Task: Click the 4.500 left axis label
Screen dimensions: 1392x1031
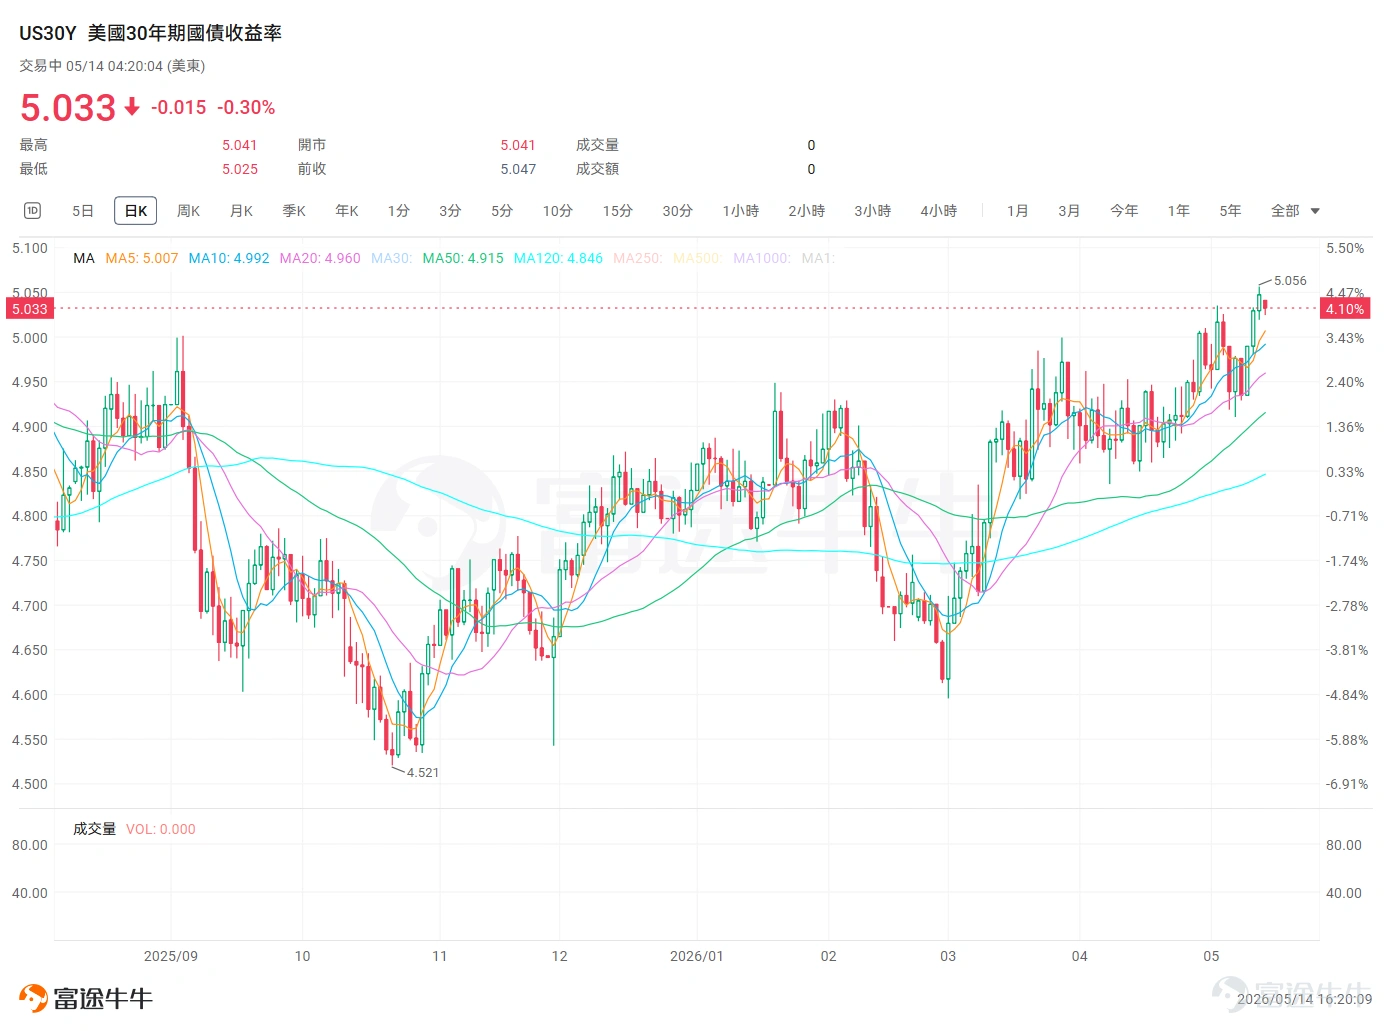Action: (x=30, y=784)
